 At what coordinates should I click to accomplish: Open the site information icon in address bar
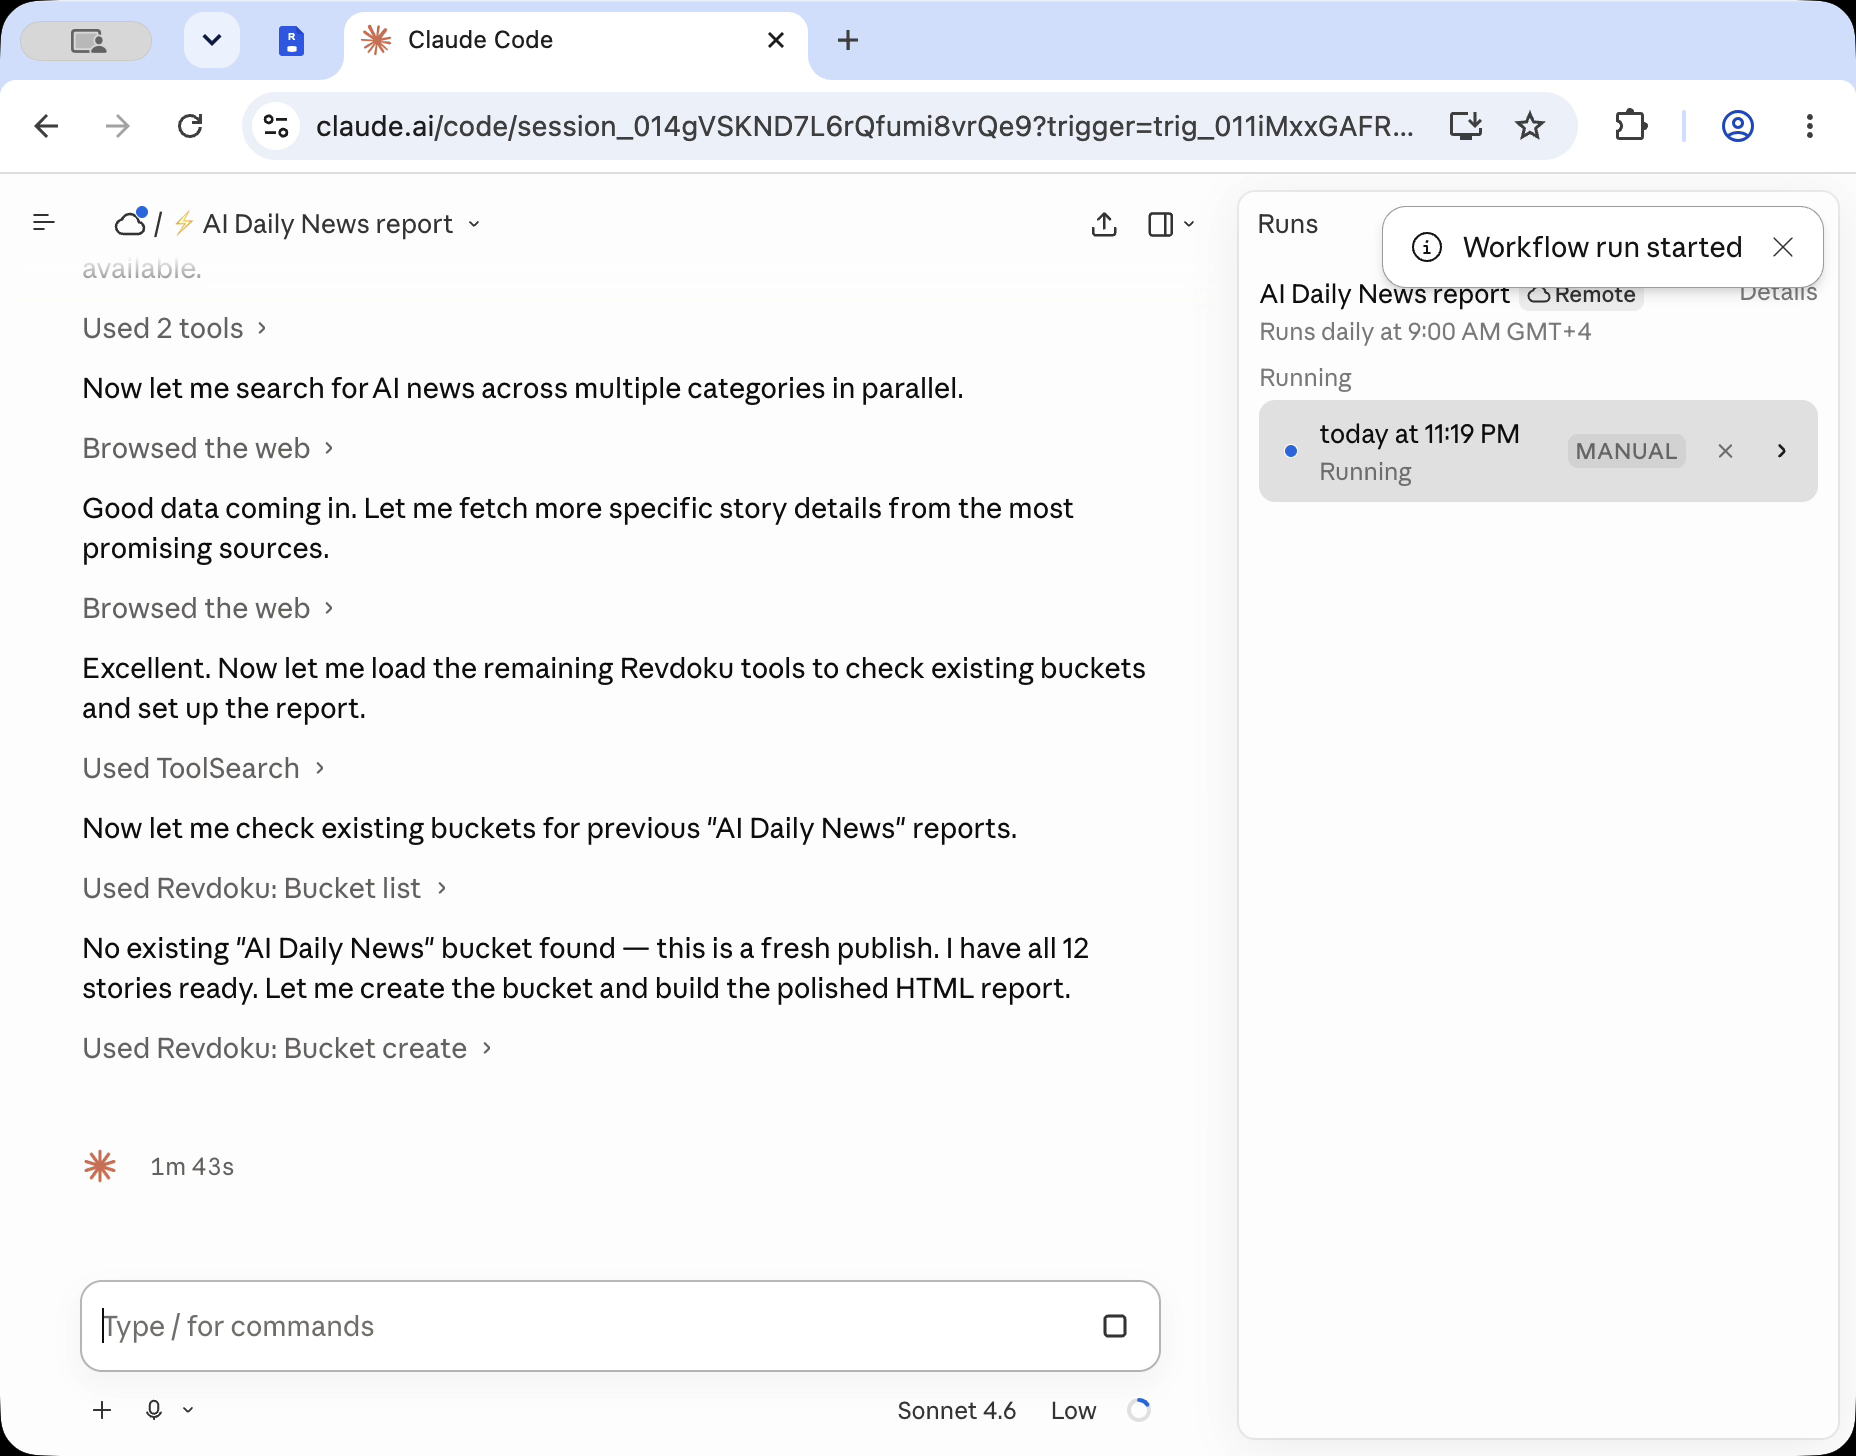(276, 126)
